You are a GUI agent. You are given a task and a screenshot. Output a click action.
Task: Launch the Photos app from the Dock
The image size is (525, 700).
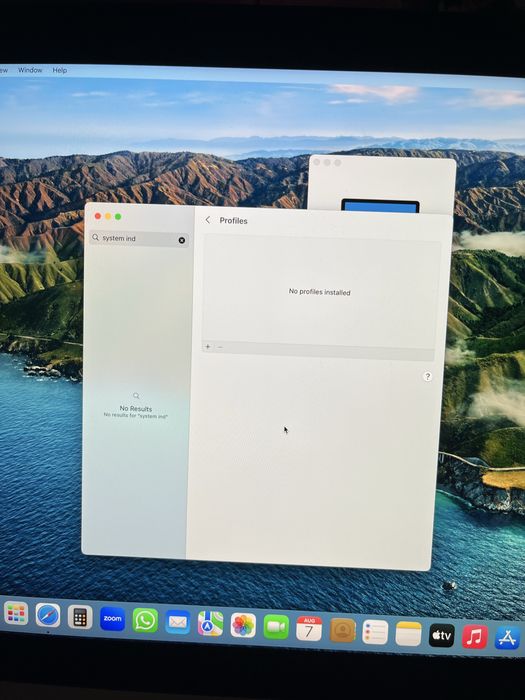243,625
